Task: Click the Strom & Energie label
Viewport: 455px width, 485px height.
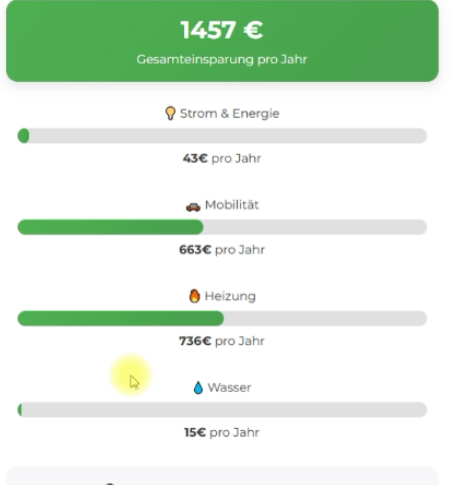Action: coord(230,114)
